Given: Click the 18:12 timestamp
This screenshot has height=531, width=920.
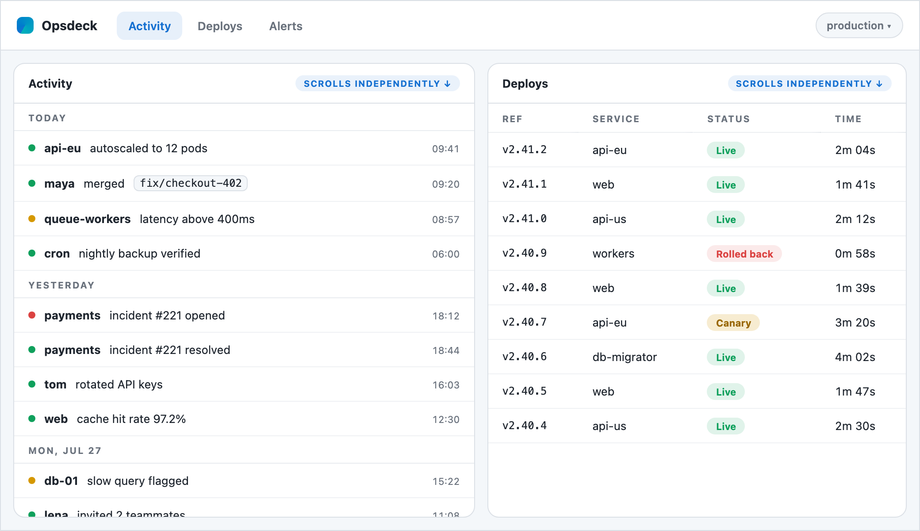Looking at the screenshot, I should (x=445, y=316).
